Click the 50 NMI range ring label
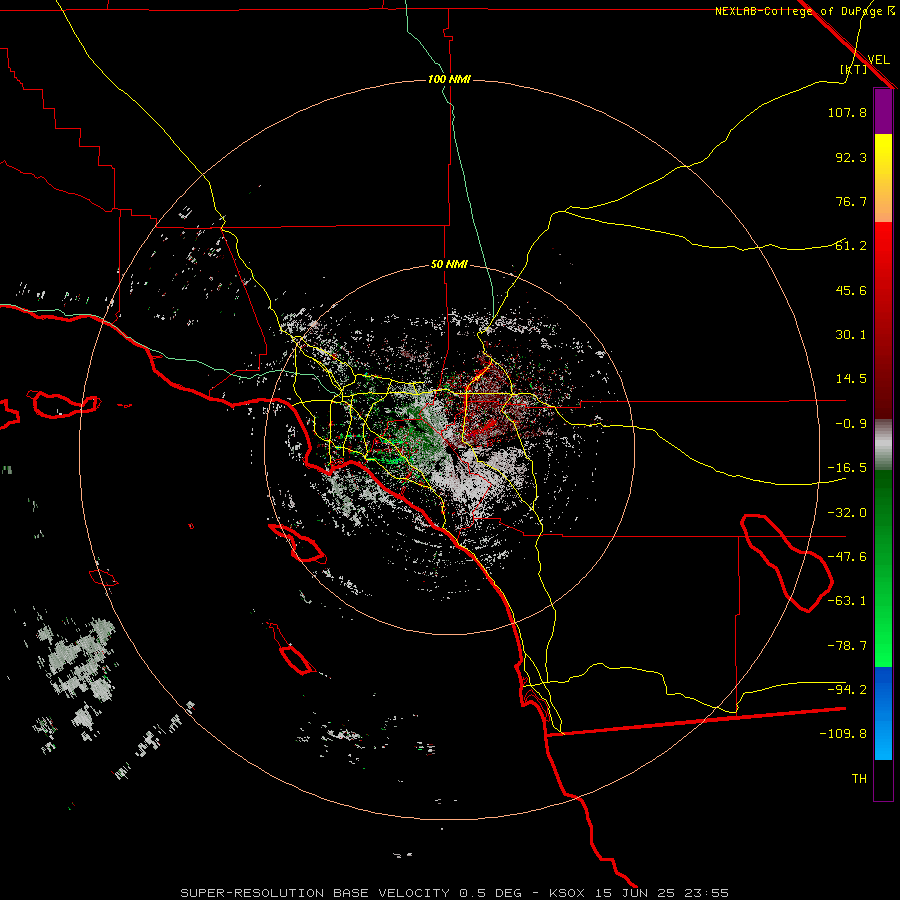The width and height of the screenshot is (900, 900). 449,264
